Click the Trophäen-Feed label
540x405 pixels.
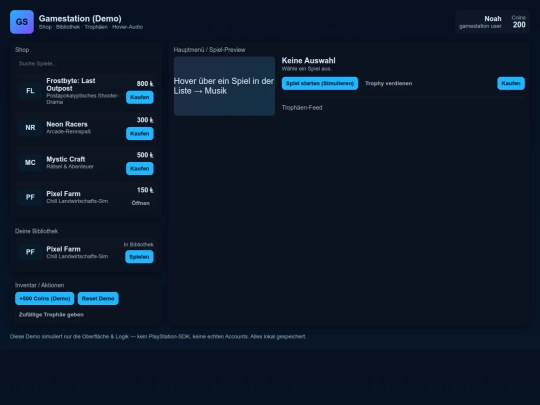coord(302,108)
